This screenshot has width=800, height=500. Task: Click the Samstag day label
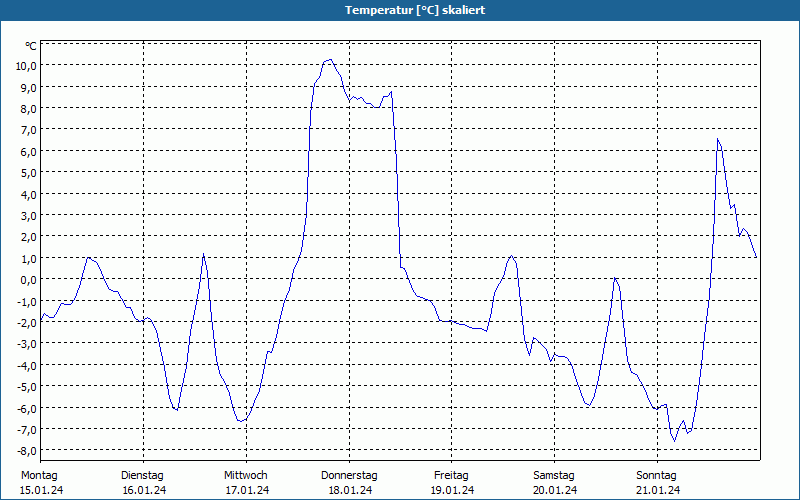coord(554,476)
